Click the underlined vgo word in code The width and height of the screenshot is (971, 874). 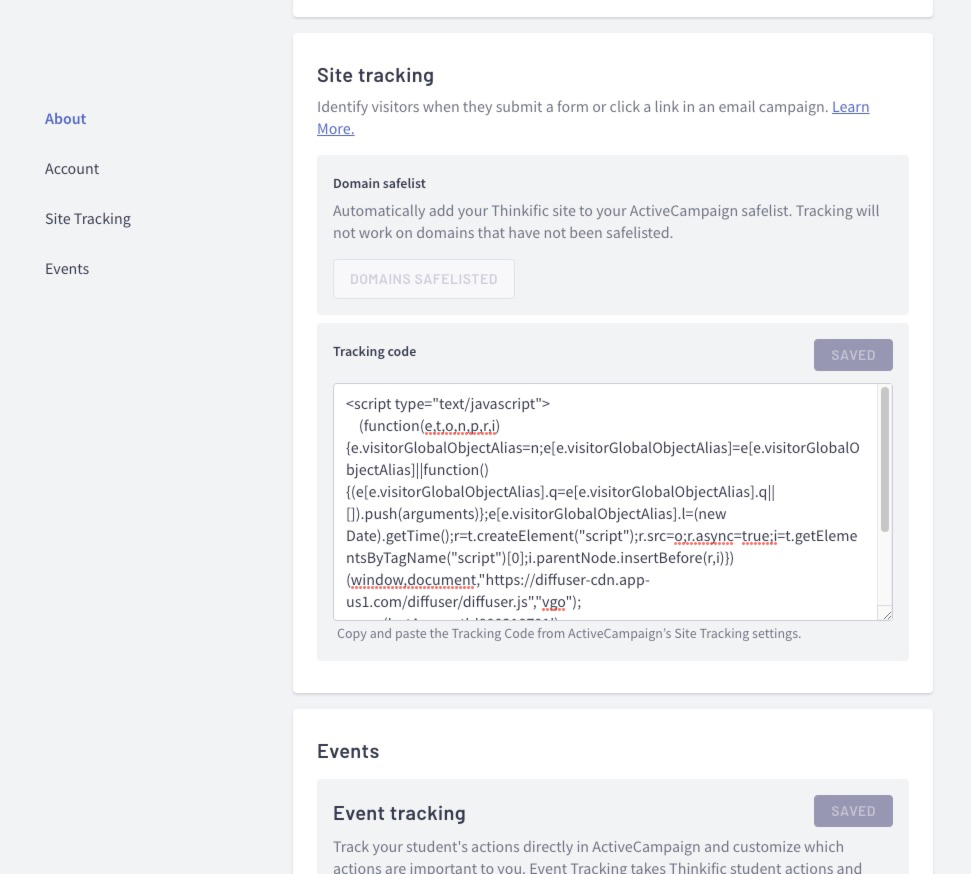[554, 602]
